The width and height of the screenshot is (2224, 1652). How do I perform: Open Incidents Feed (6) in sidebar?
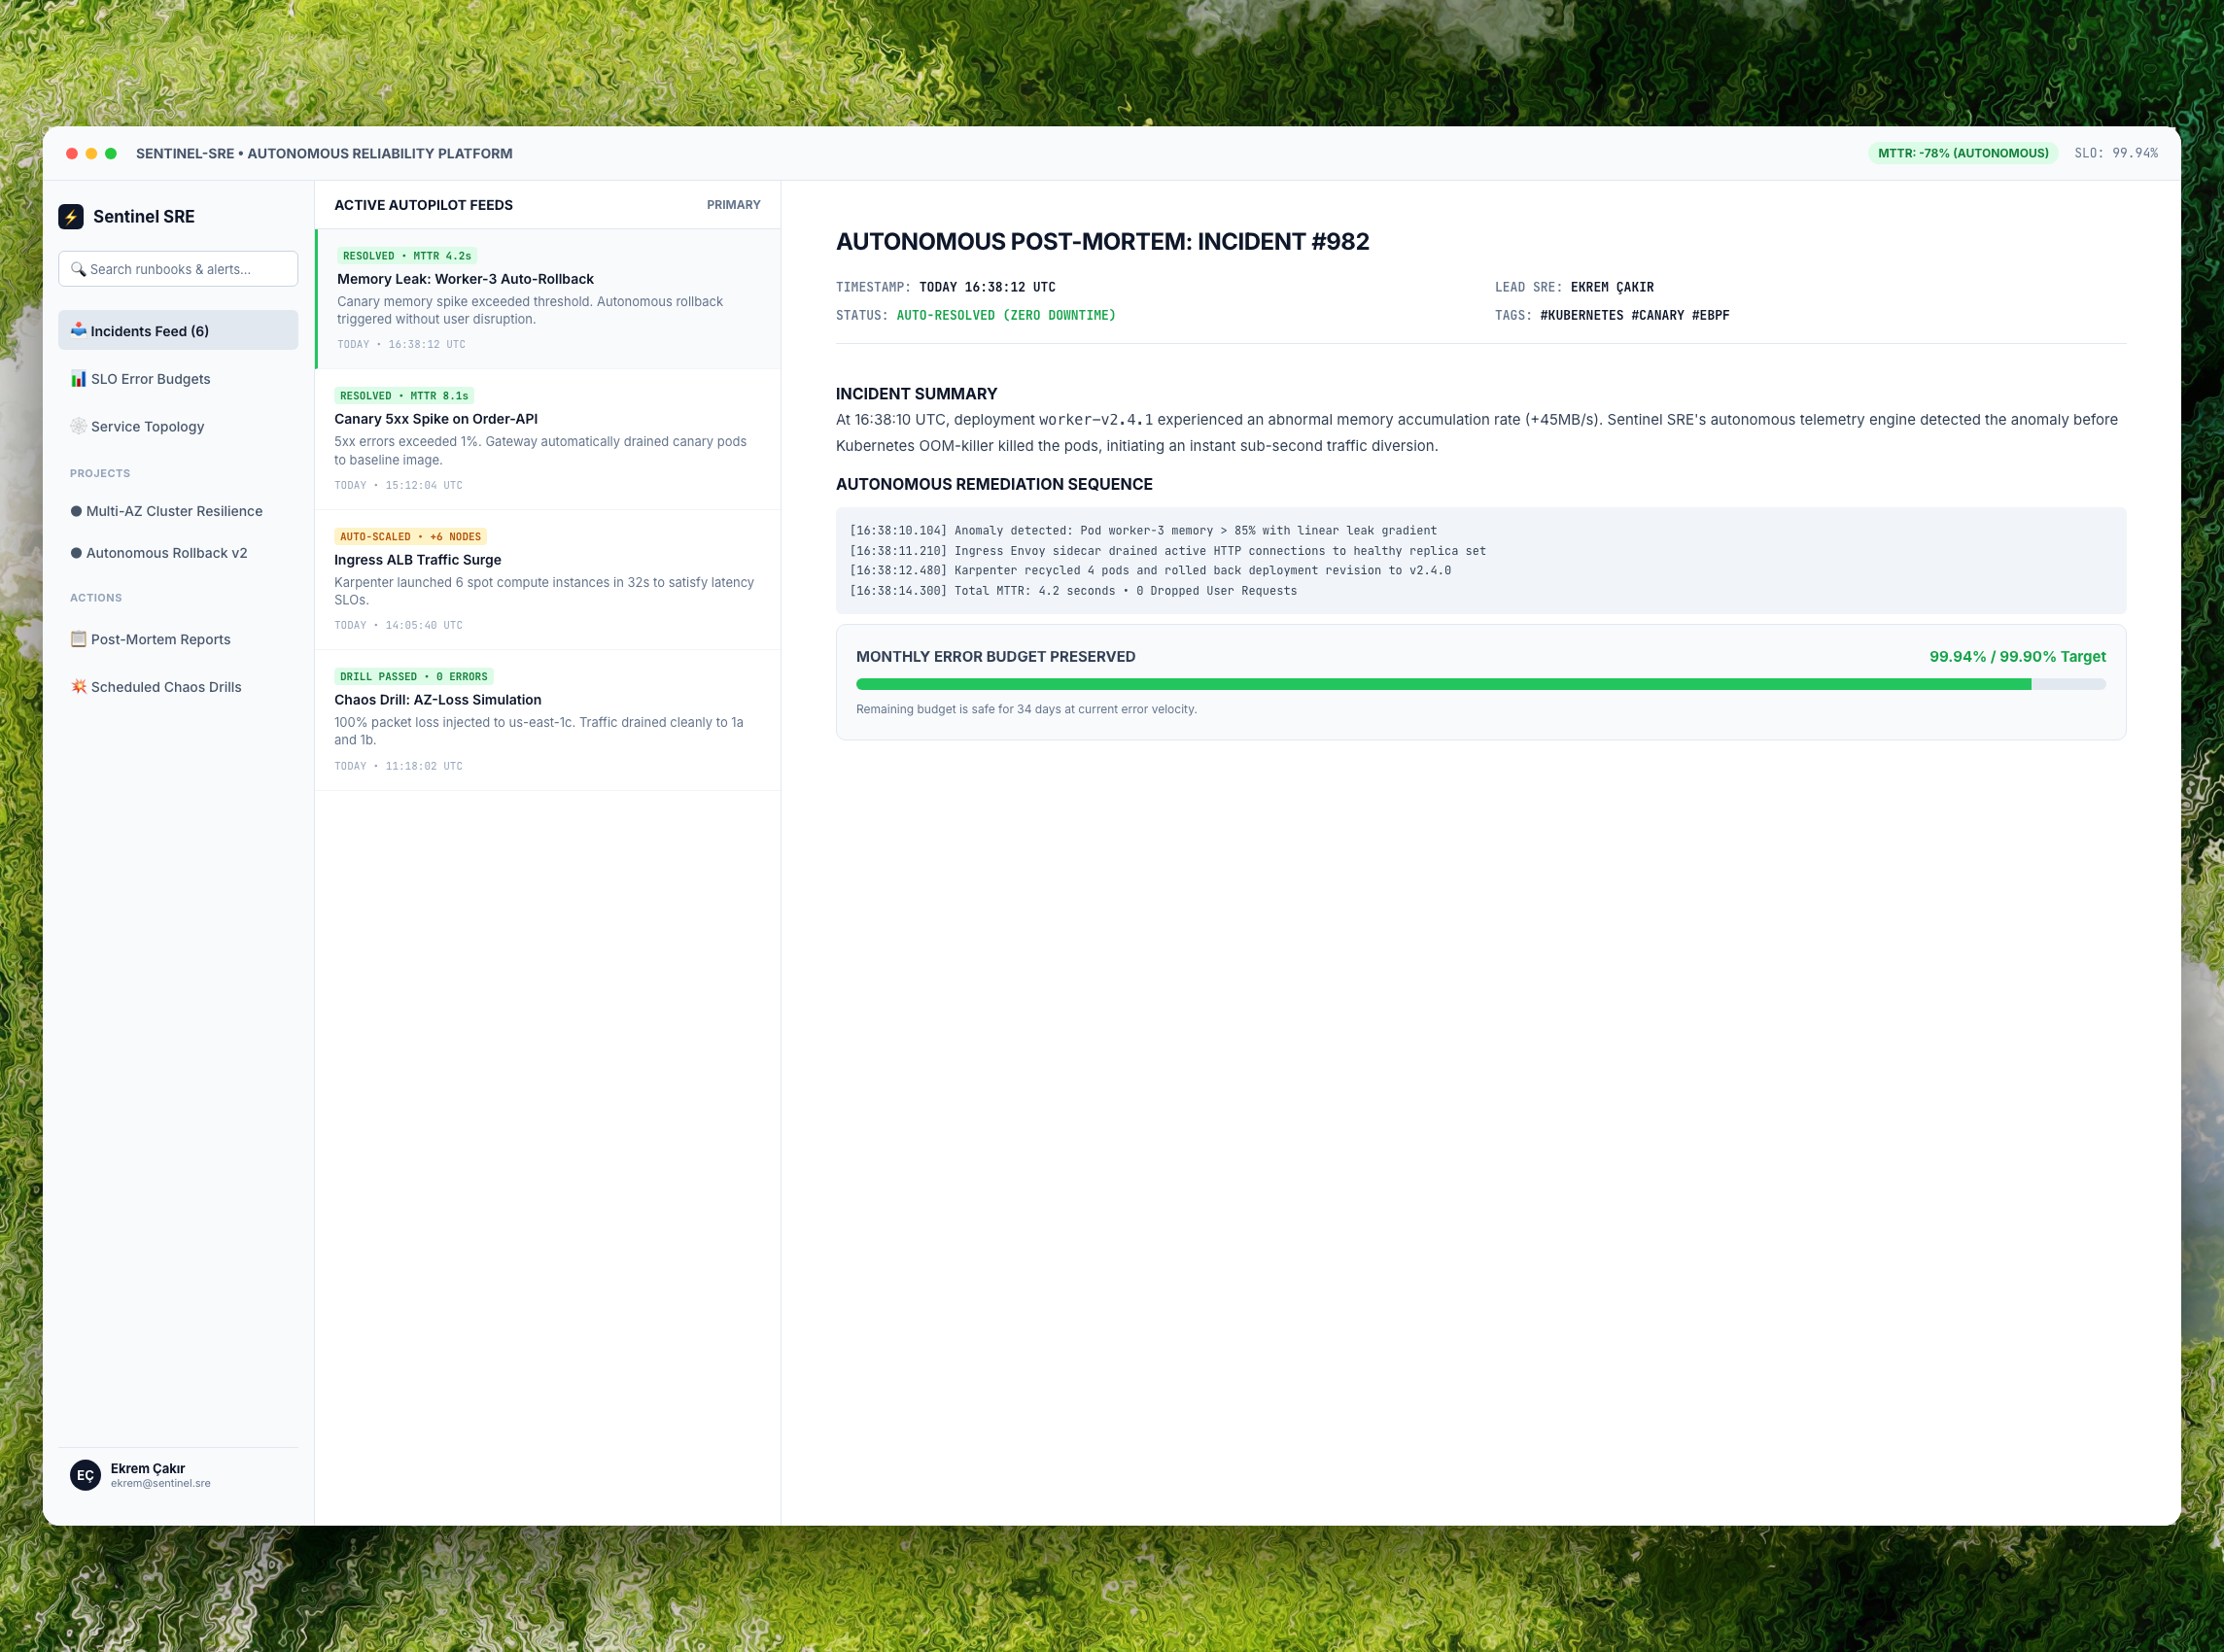(178, 330)
